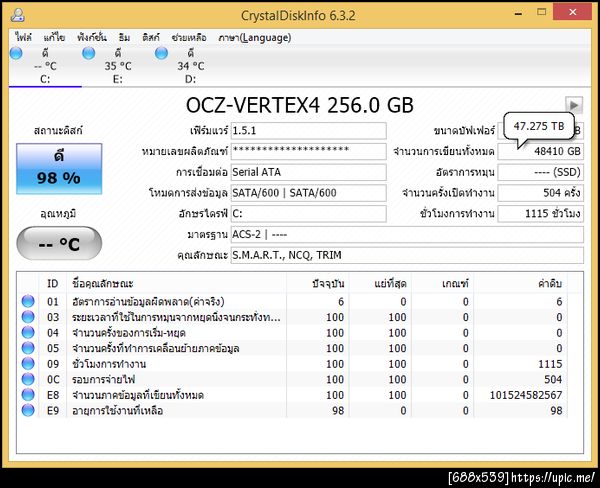
Task: Click raw value 1115 in table
Action: pyautogui.click(x=550, y=364)
